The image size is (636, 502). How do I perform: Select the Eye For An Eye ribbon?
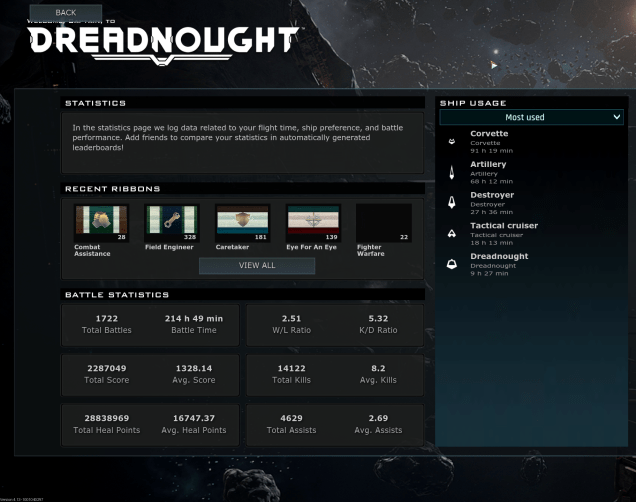coord(313,223)
